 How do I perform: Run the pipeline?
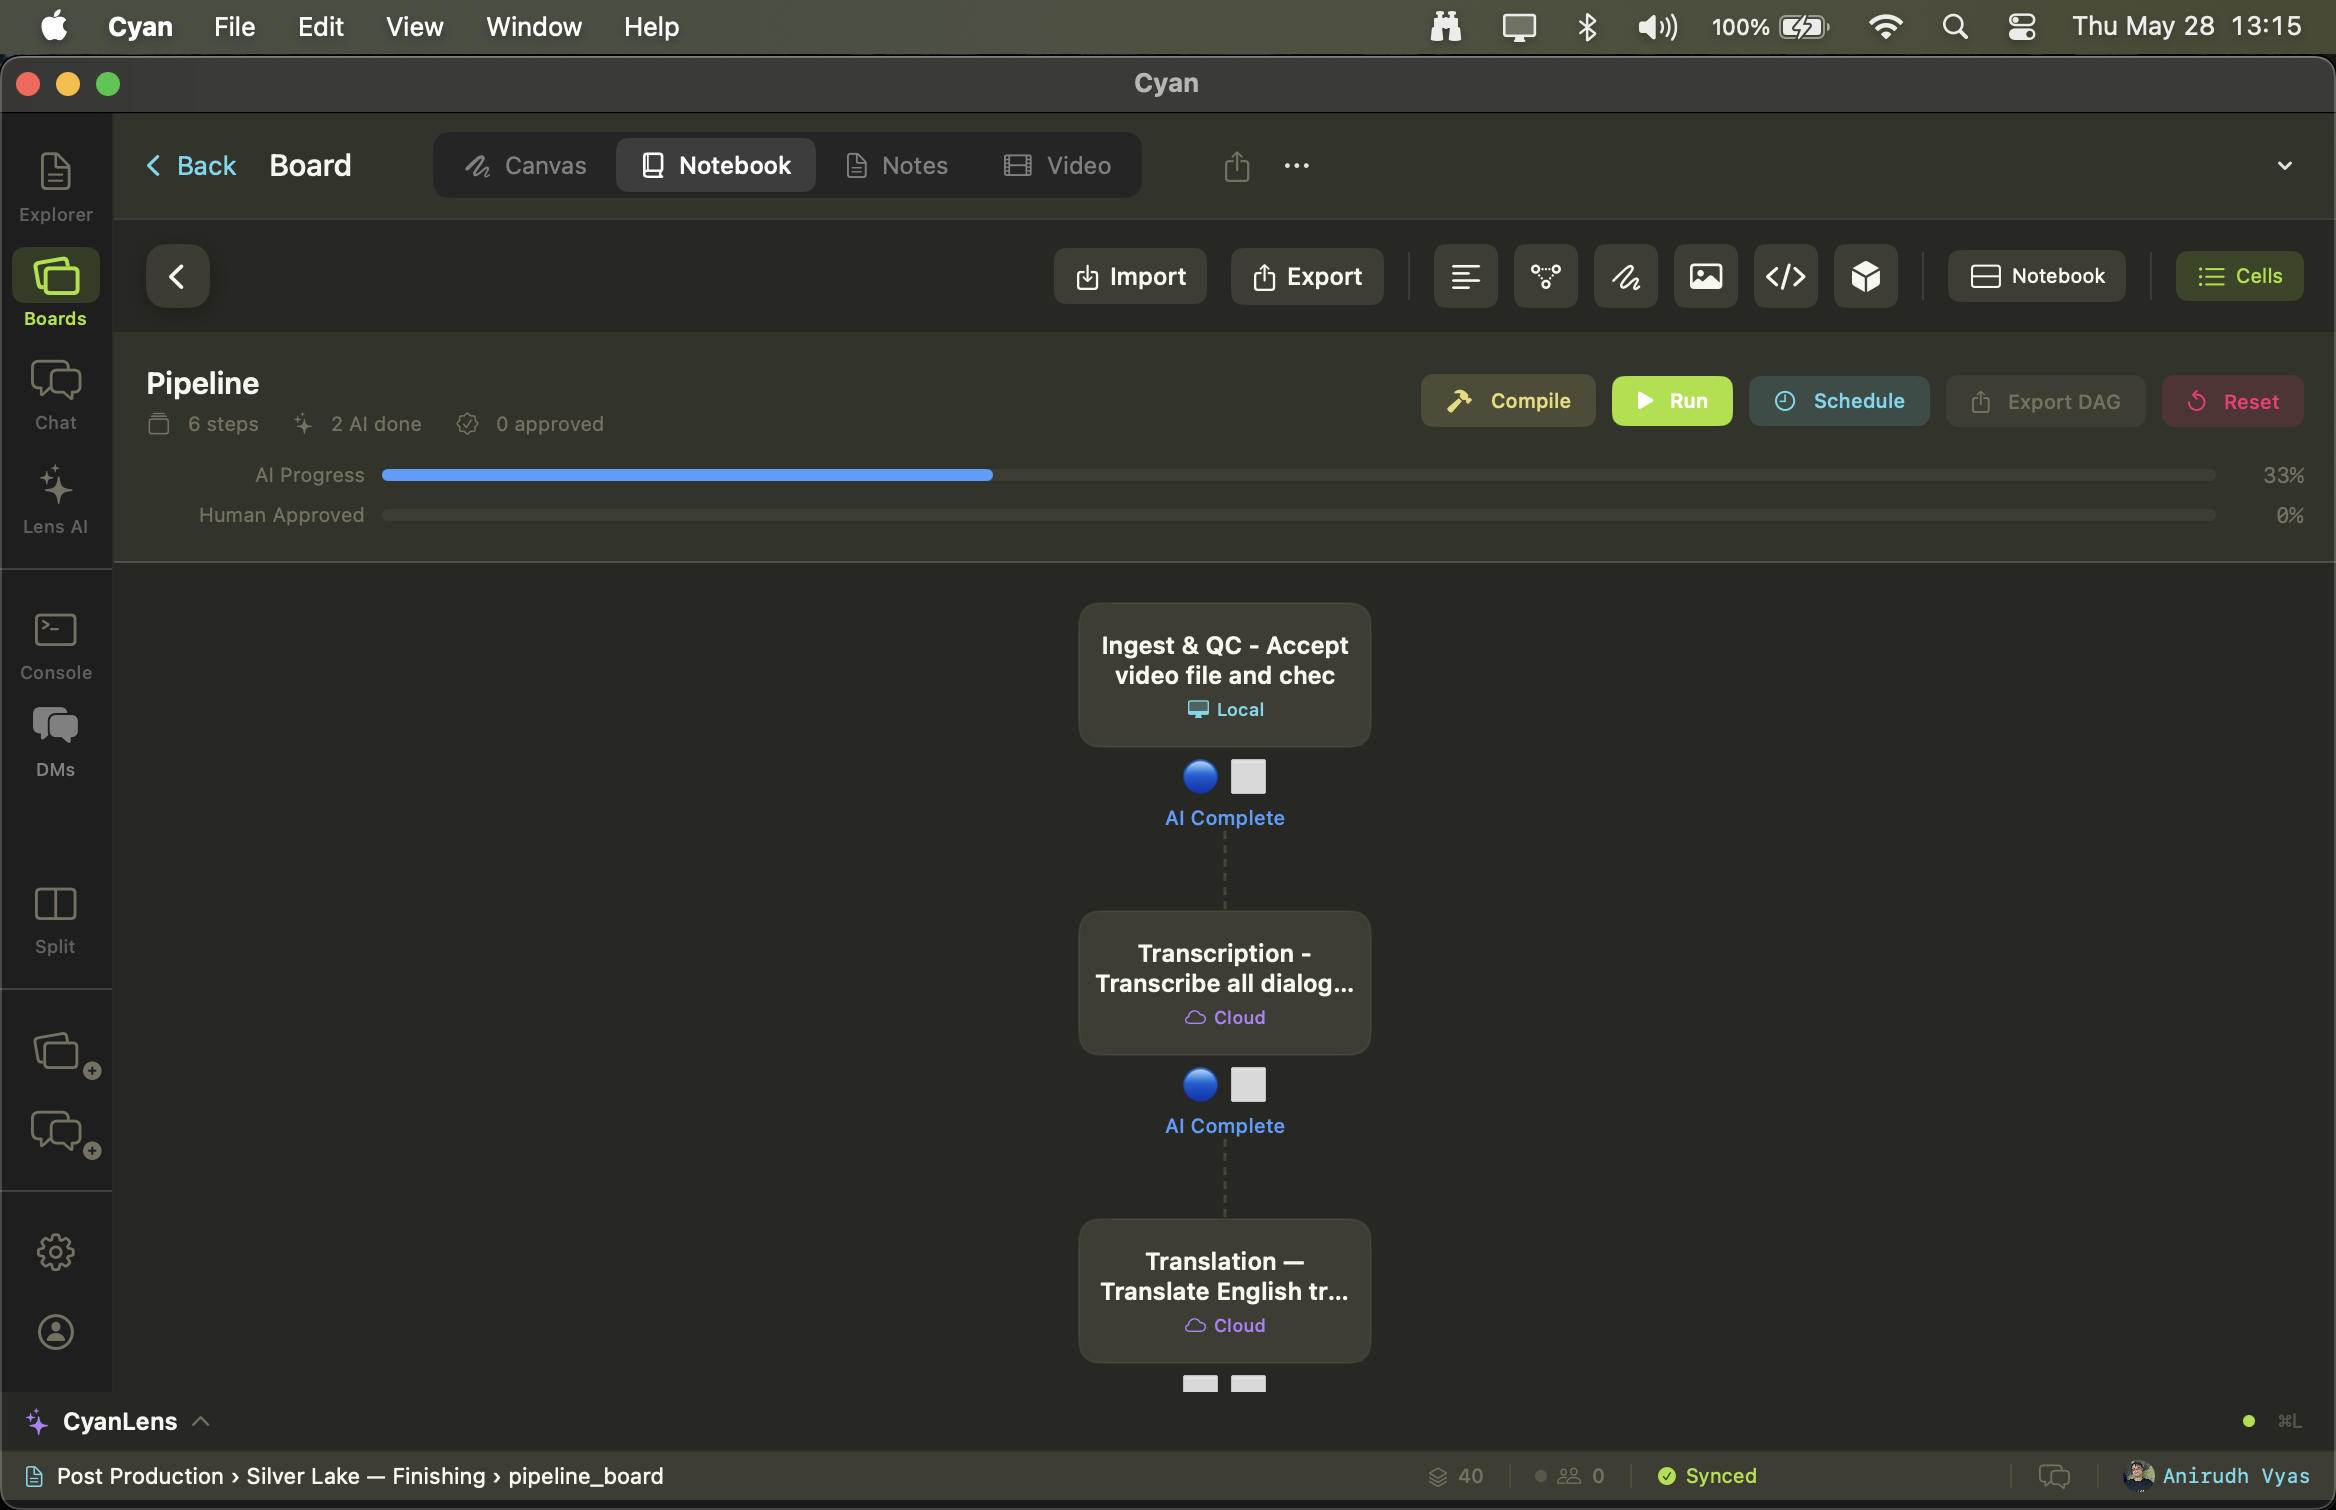(x=1672, y=401)
